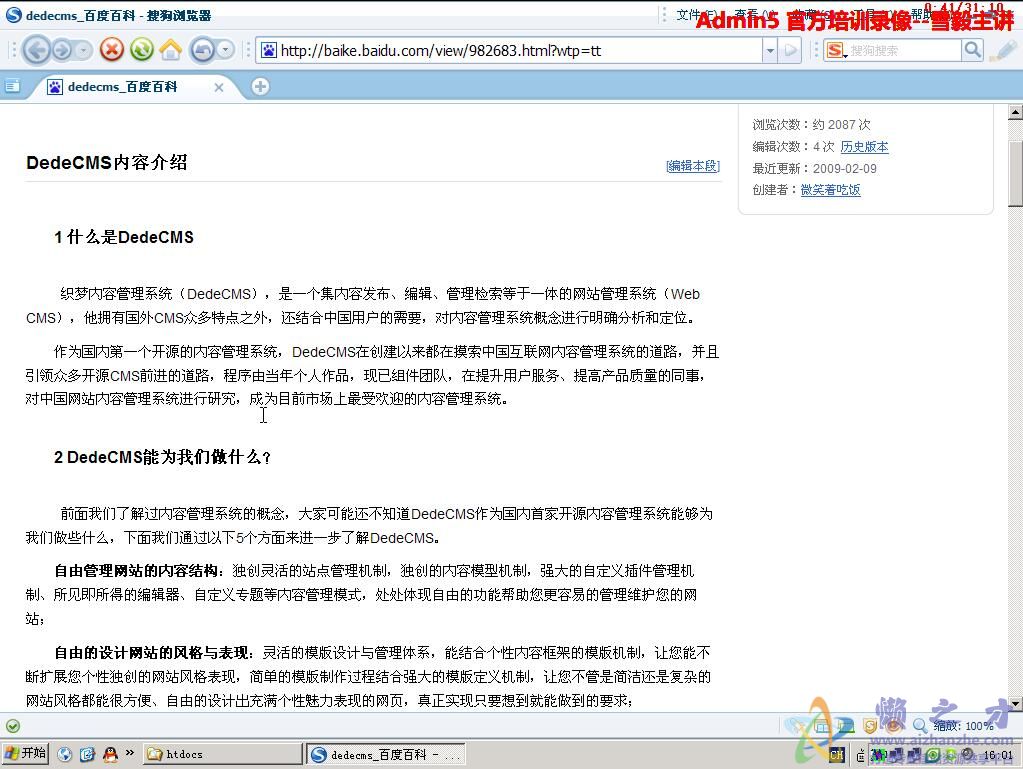Open the navigation history dropdown beside Forward

coord(83,50)
